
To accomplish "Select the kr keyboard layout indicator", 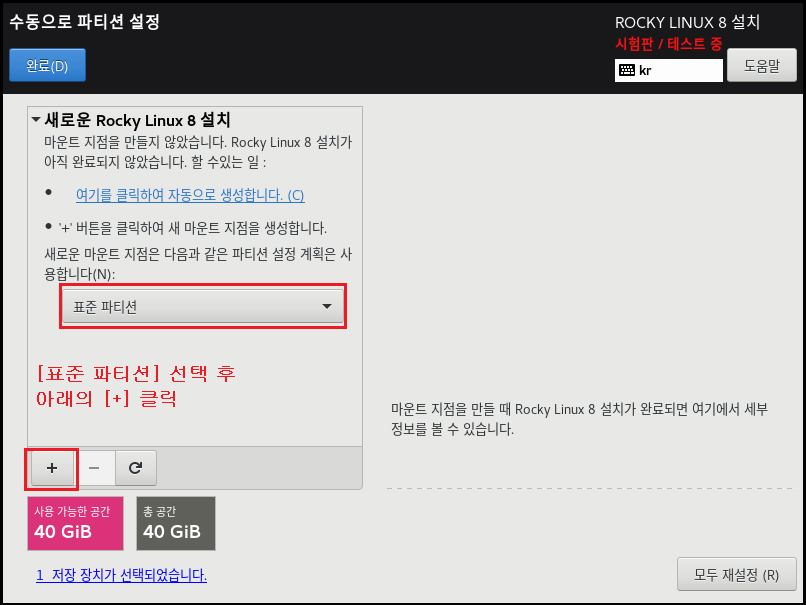I will coord(669,70).
